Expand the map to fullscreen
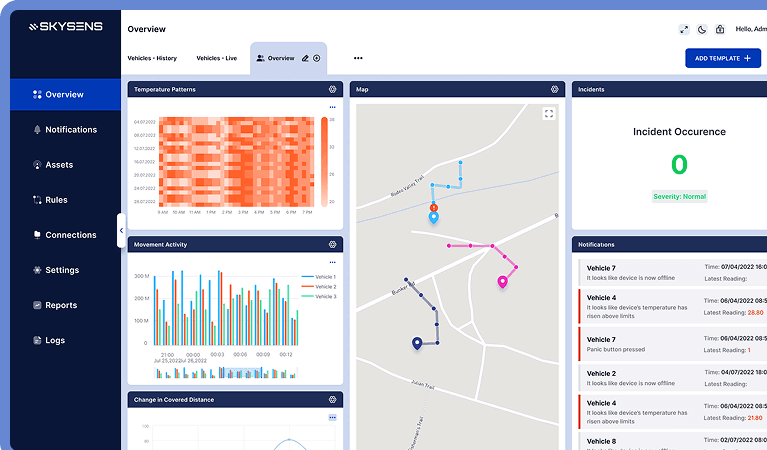The image size is (767, 450). click(548, 114)
